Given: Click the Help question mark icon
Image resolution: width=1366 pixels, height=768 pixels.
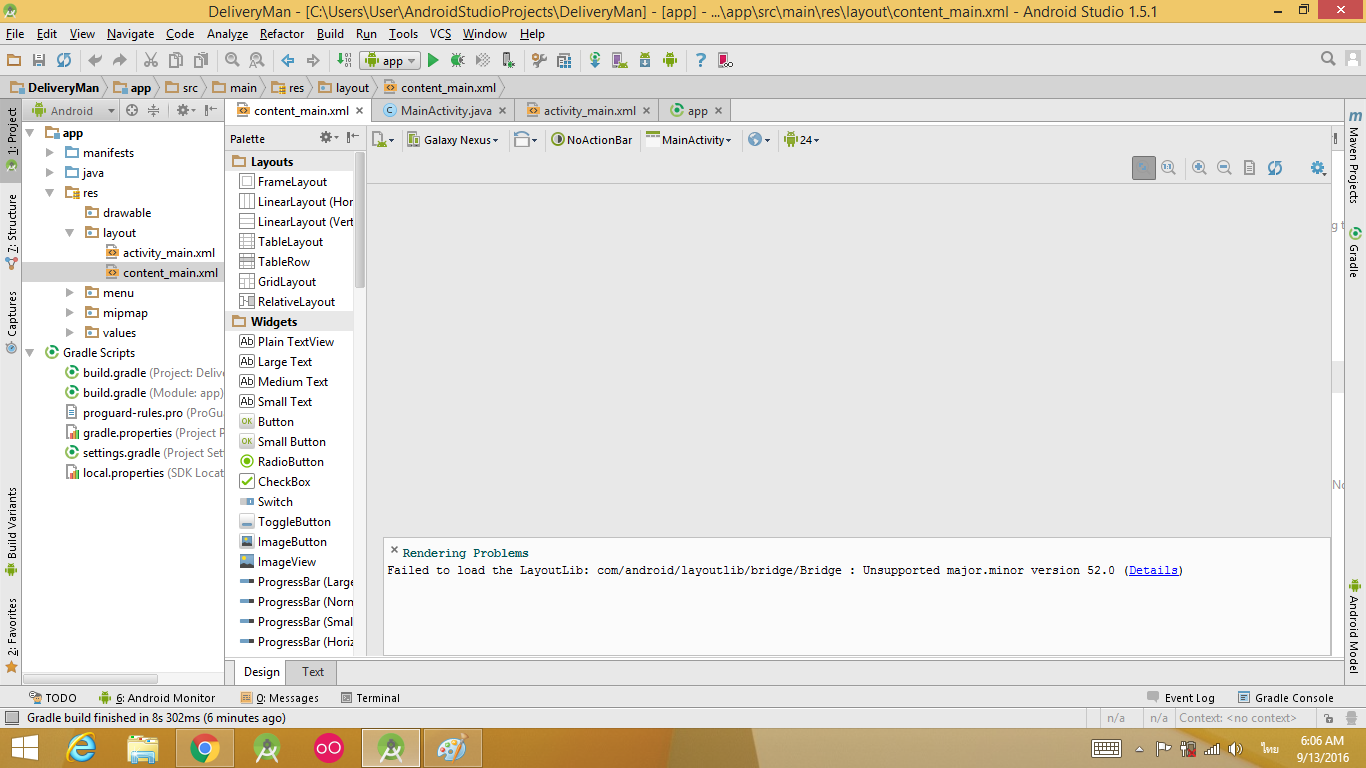Looking at the screenshot, I should [701, 60].
